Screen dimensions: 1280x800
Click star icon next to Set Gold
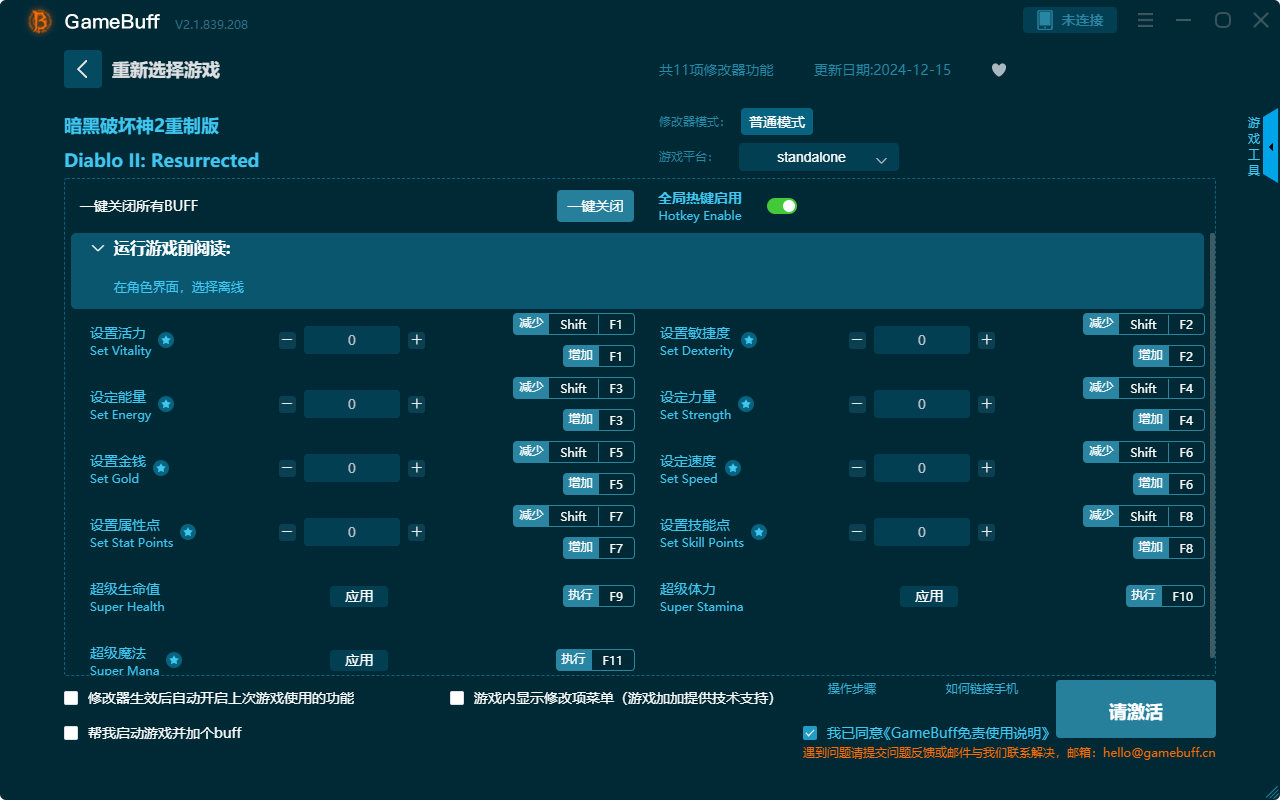[x=161, y=468]
